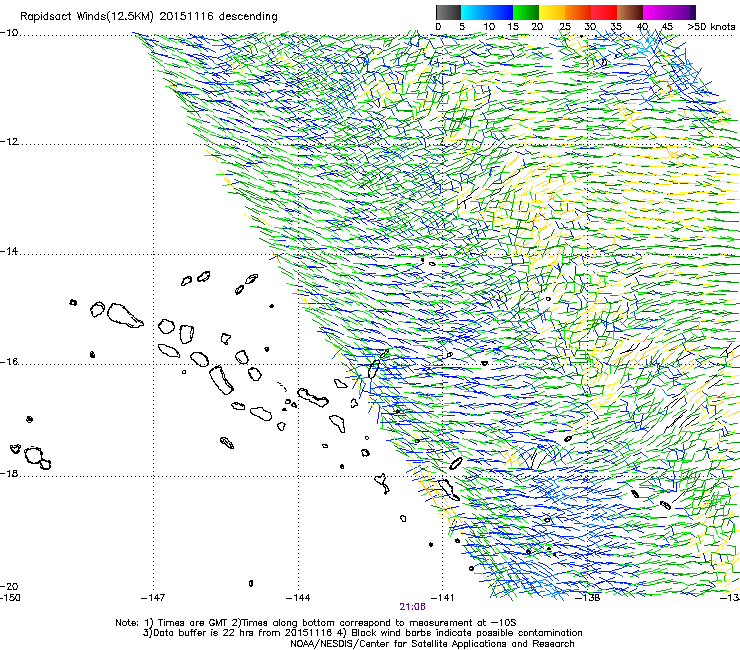Click the '-144' longitude axis label
This screenshot has width=740, height=650.
(298, 598)
